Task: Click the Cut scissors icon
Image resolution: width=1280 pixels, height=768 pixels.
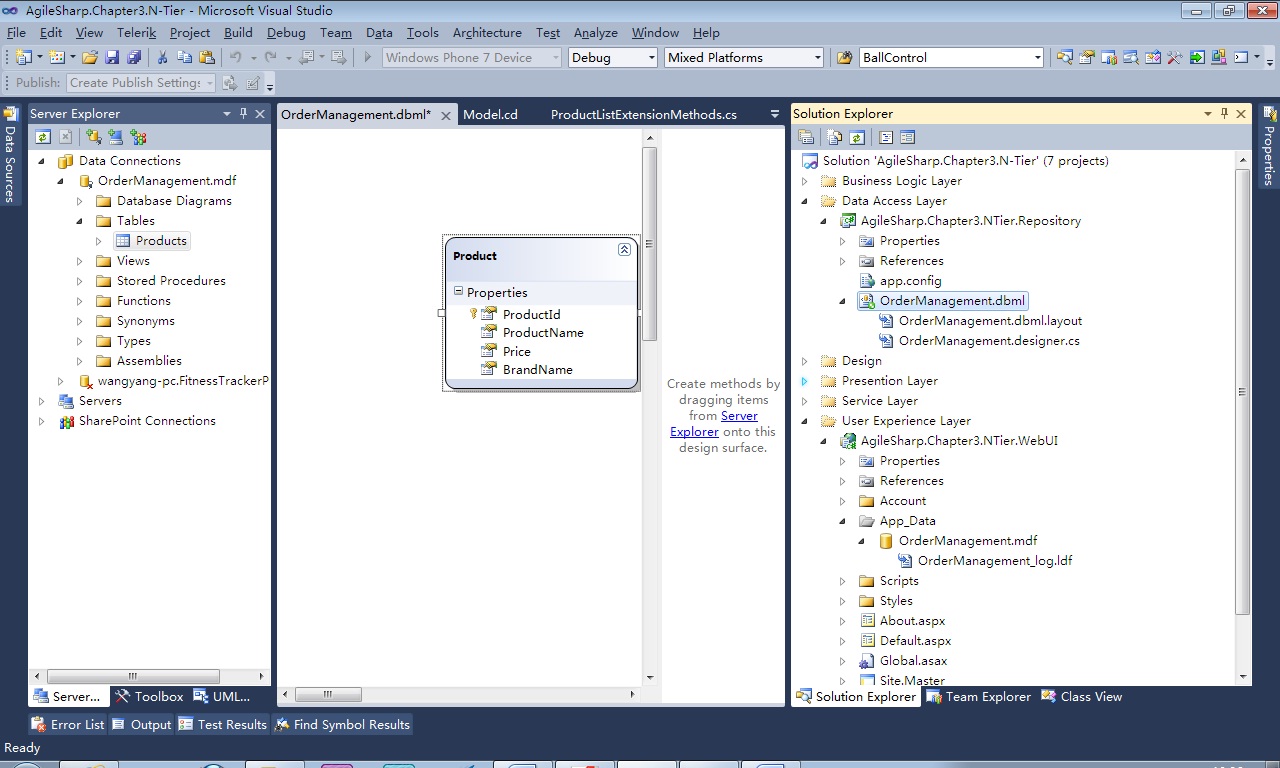Action: pos(163,57)
